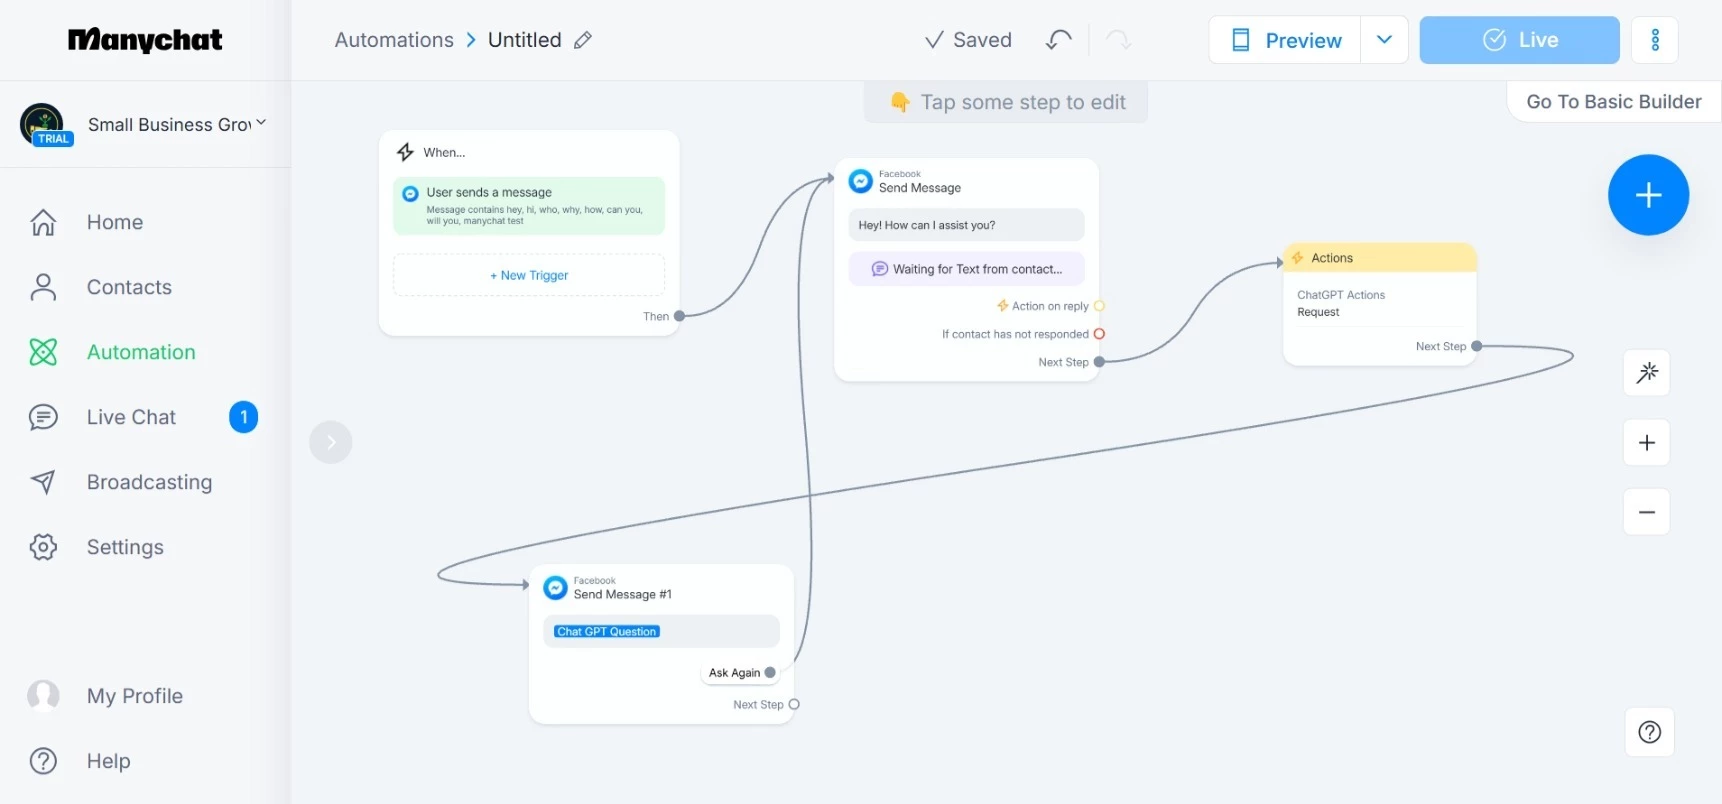Screen dimensions: 1722x804
Task: Click the Go To Basic Builder button
Action: tap(1613, 102)
